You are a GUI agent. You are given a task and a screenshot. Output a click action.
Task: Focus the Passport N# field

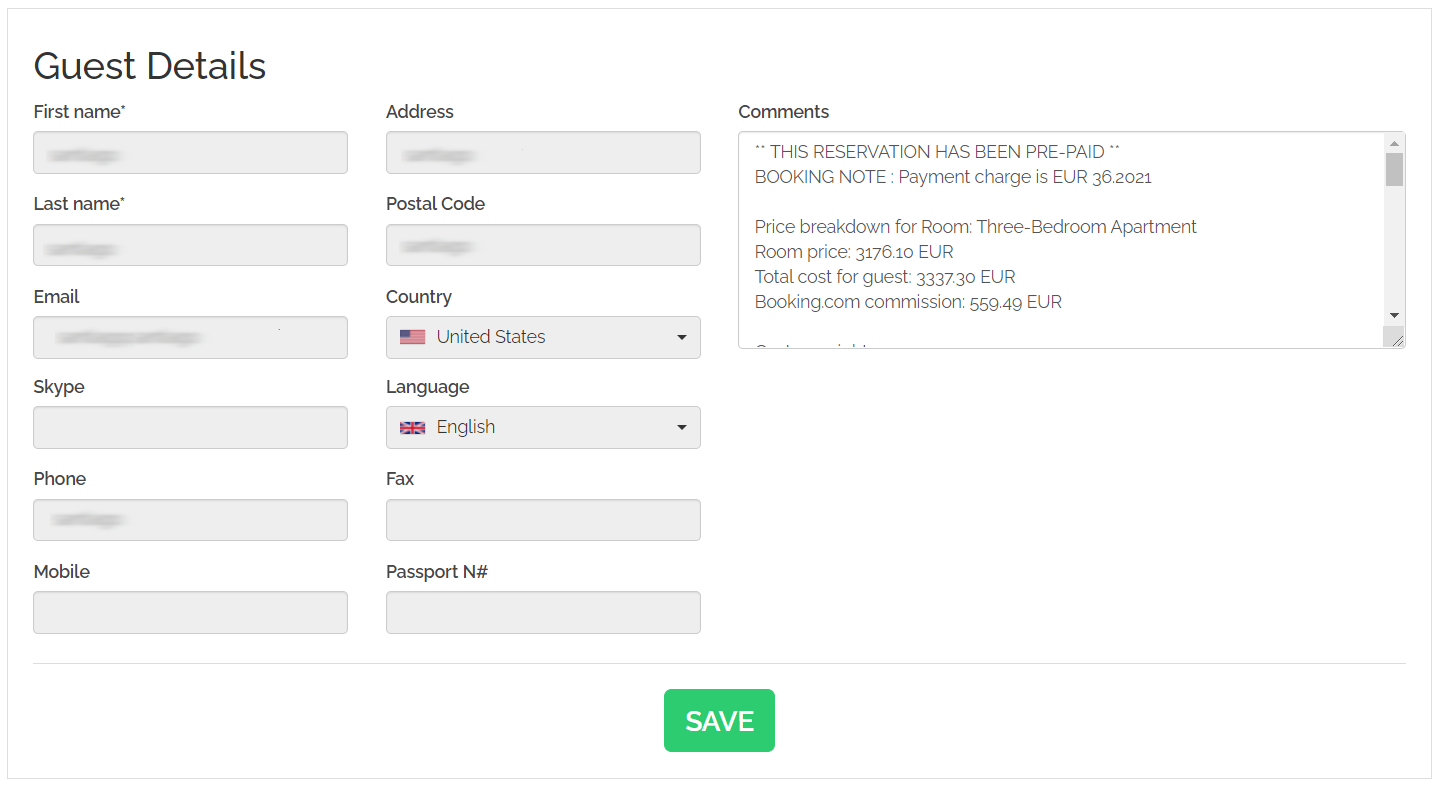[x=543, y=612]
